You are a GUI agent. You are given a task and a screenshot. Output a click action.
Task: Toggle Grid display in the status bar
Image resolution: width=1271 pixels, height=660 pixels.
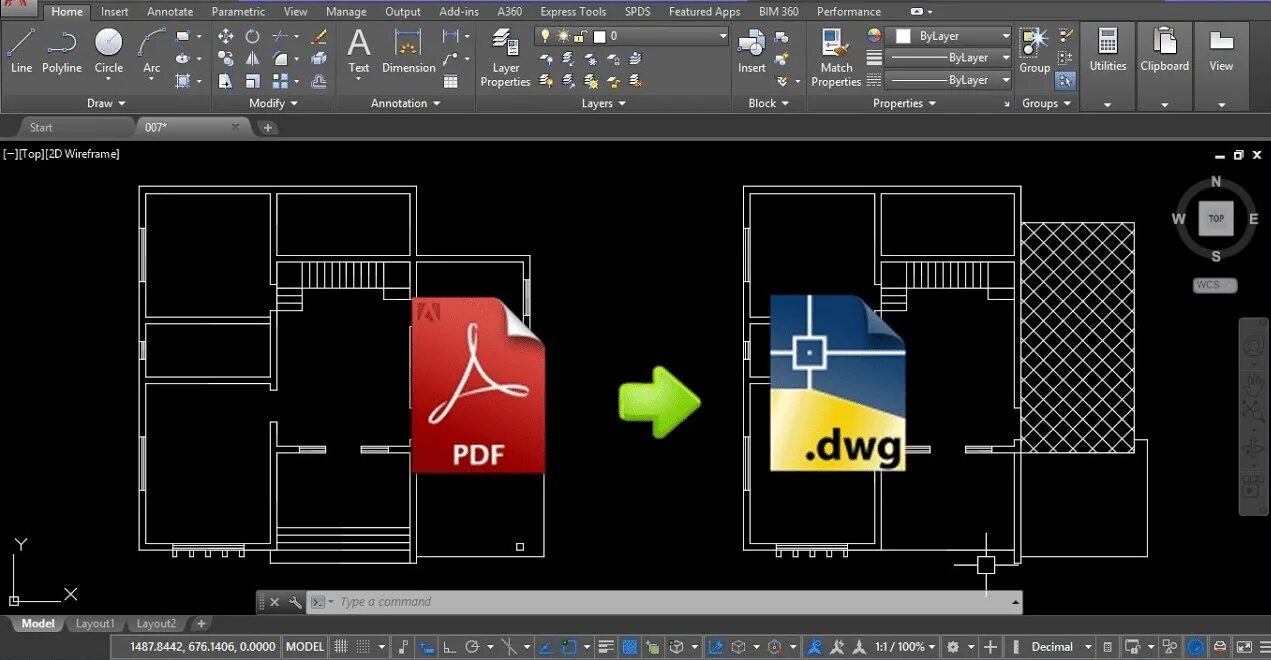tap(341, 646)
